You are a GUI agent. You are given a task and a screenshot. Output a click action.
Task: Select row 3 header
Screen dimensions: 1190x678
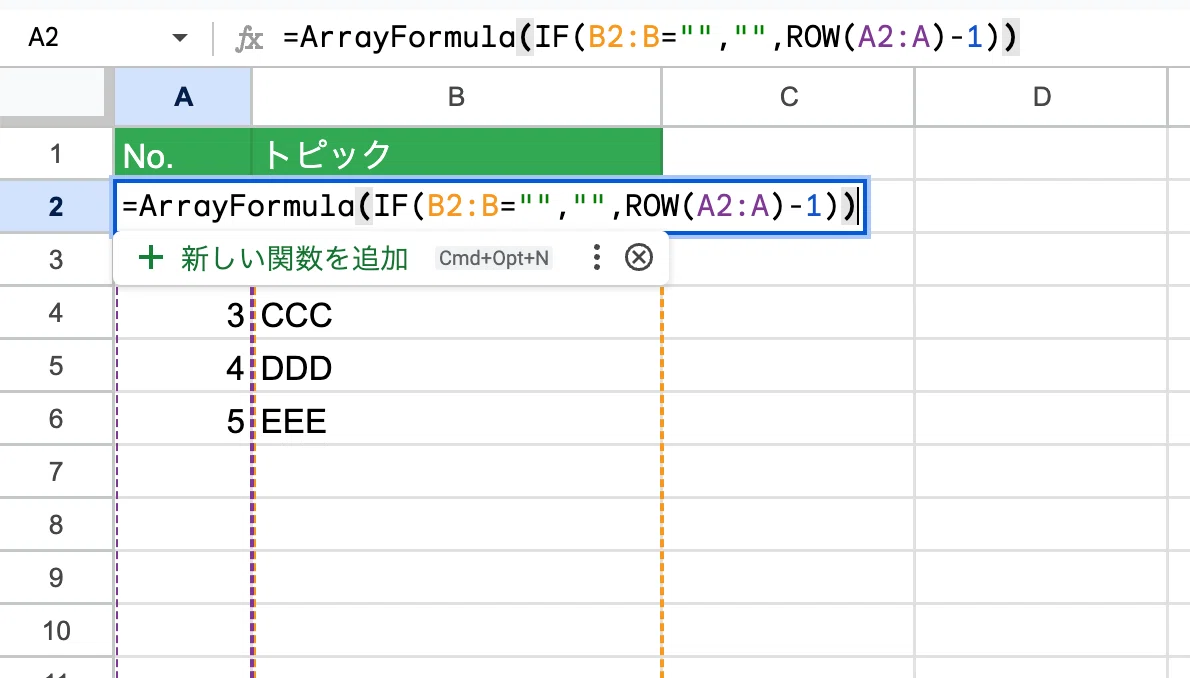click(56, 259)
